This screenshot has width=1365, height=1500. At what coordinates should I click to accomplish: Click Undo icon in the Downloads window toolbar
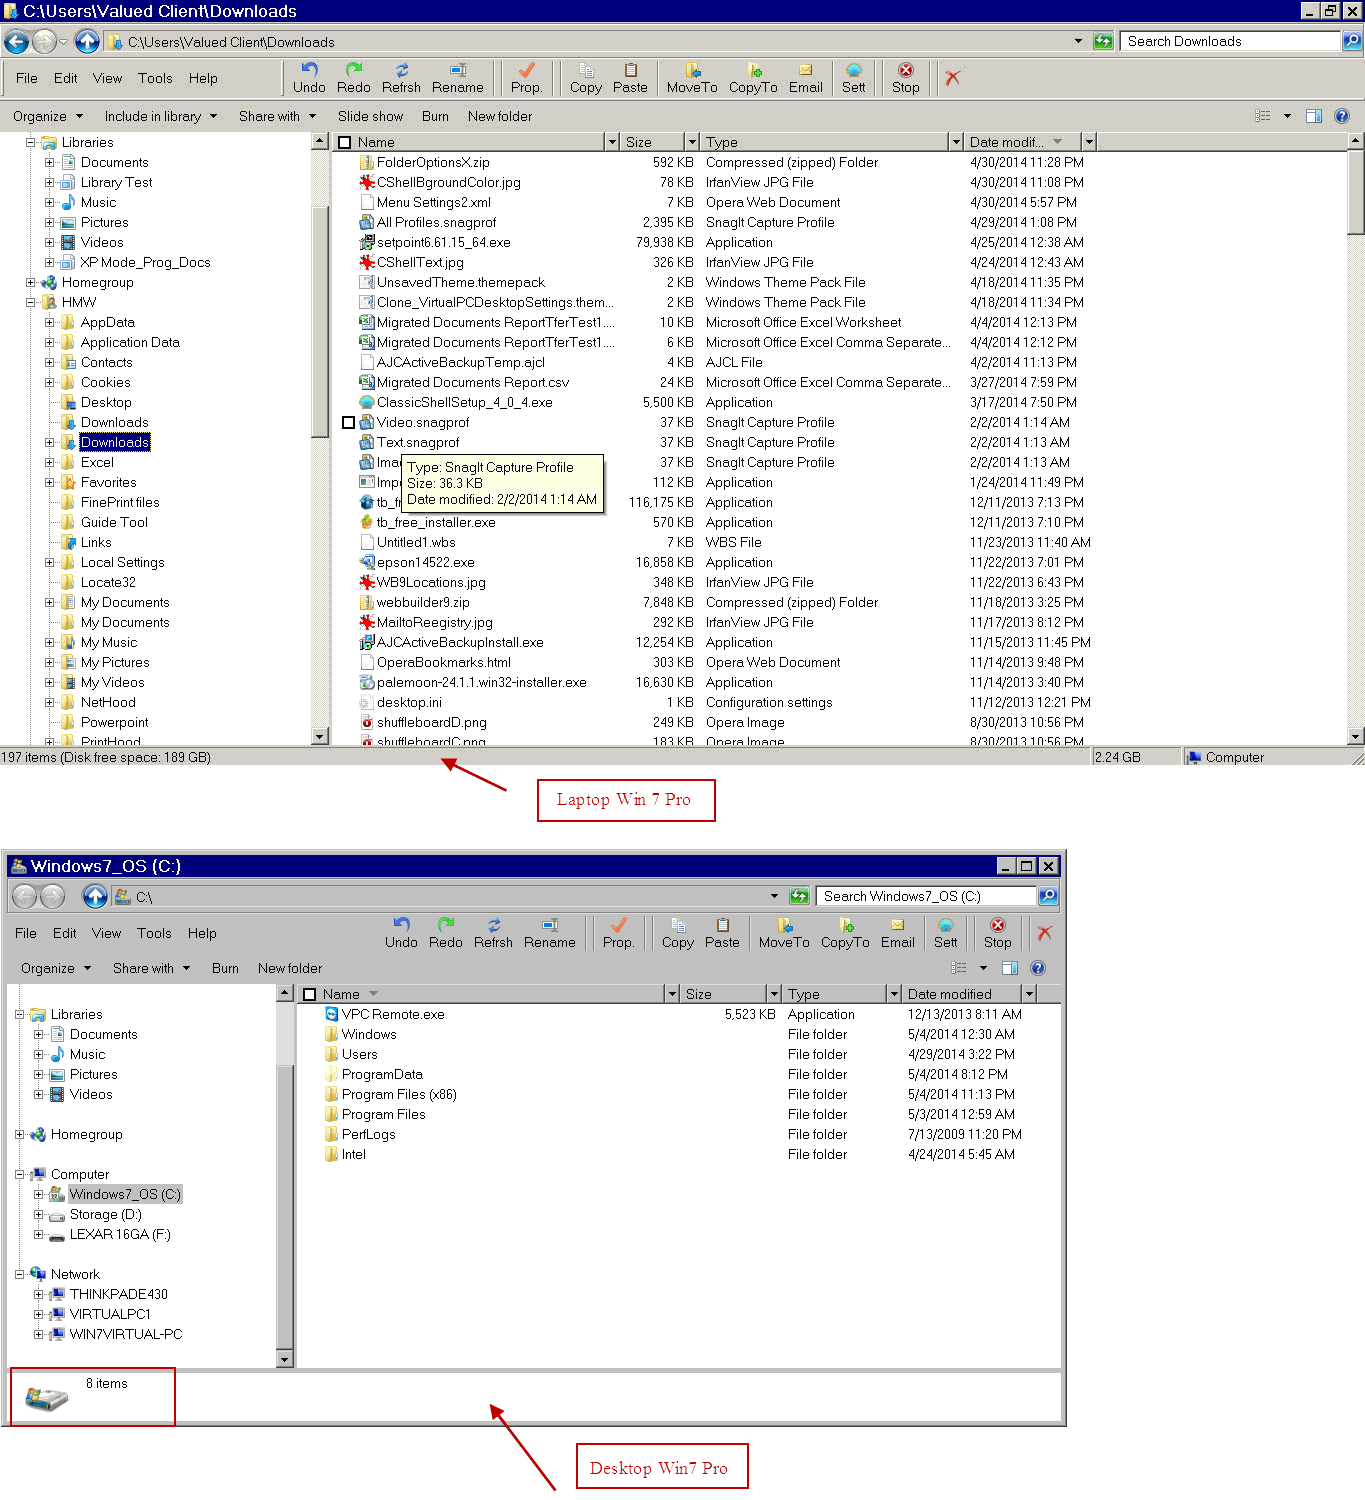pos(309,71)
